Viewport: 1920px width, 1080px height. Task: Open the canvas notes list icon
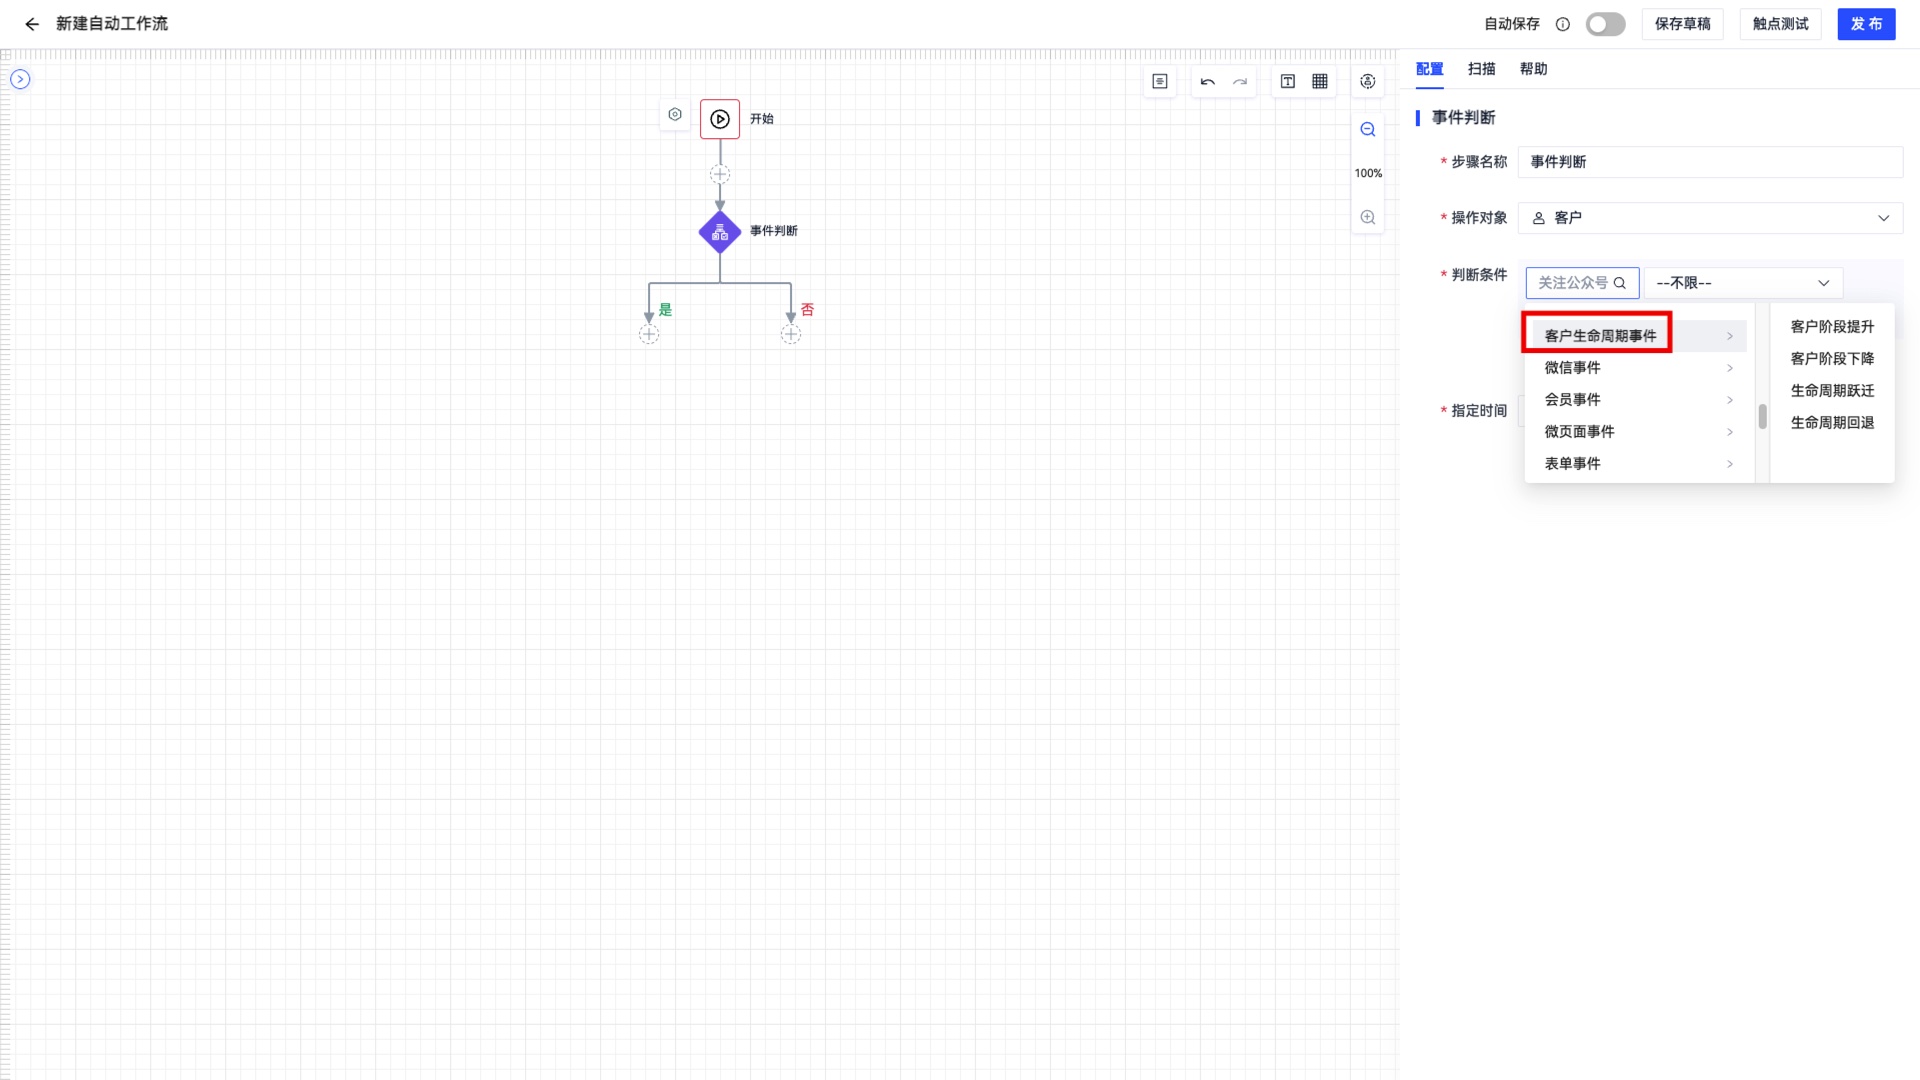pyautogui.click(x=1160, y=82)
